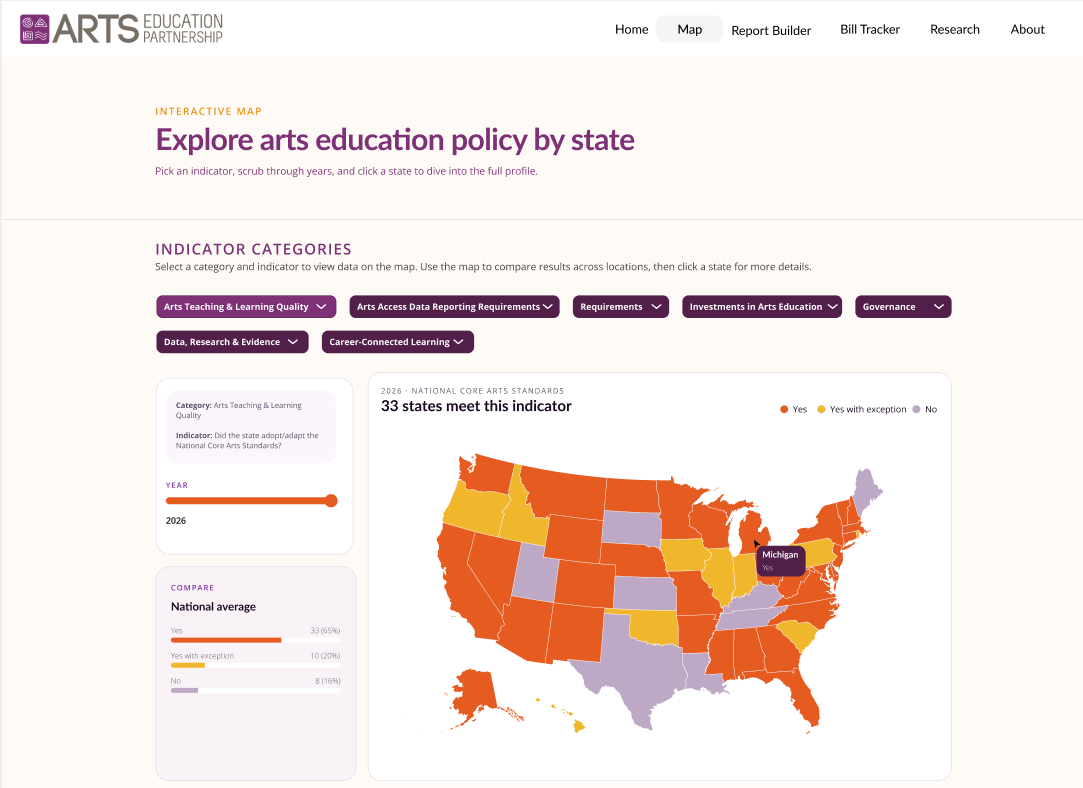Click the purple No legend dot
Screen dimensions: 1083x788
pyautogui.click(x=917, y=410)
